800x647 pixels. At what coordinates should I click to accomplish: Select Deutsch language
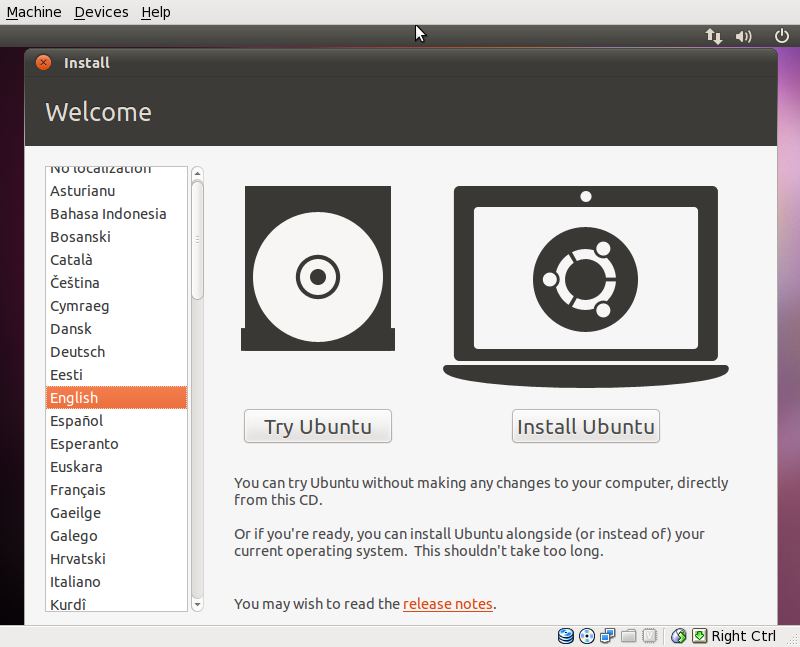coord(116,352)
